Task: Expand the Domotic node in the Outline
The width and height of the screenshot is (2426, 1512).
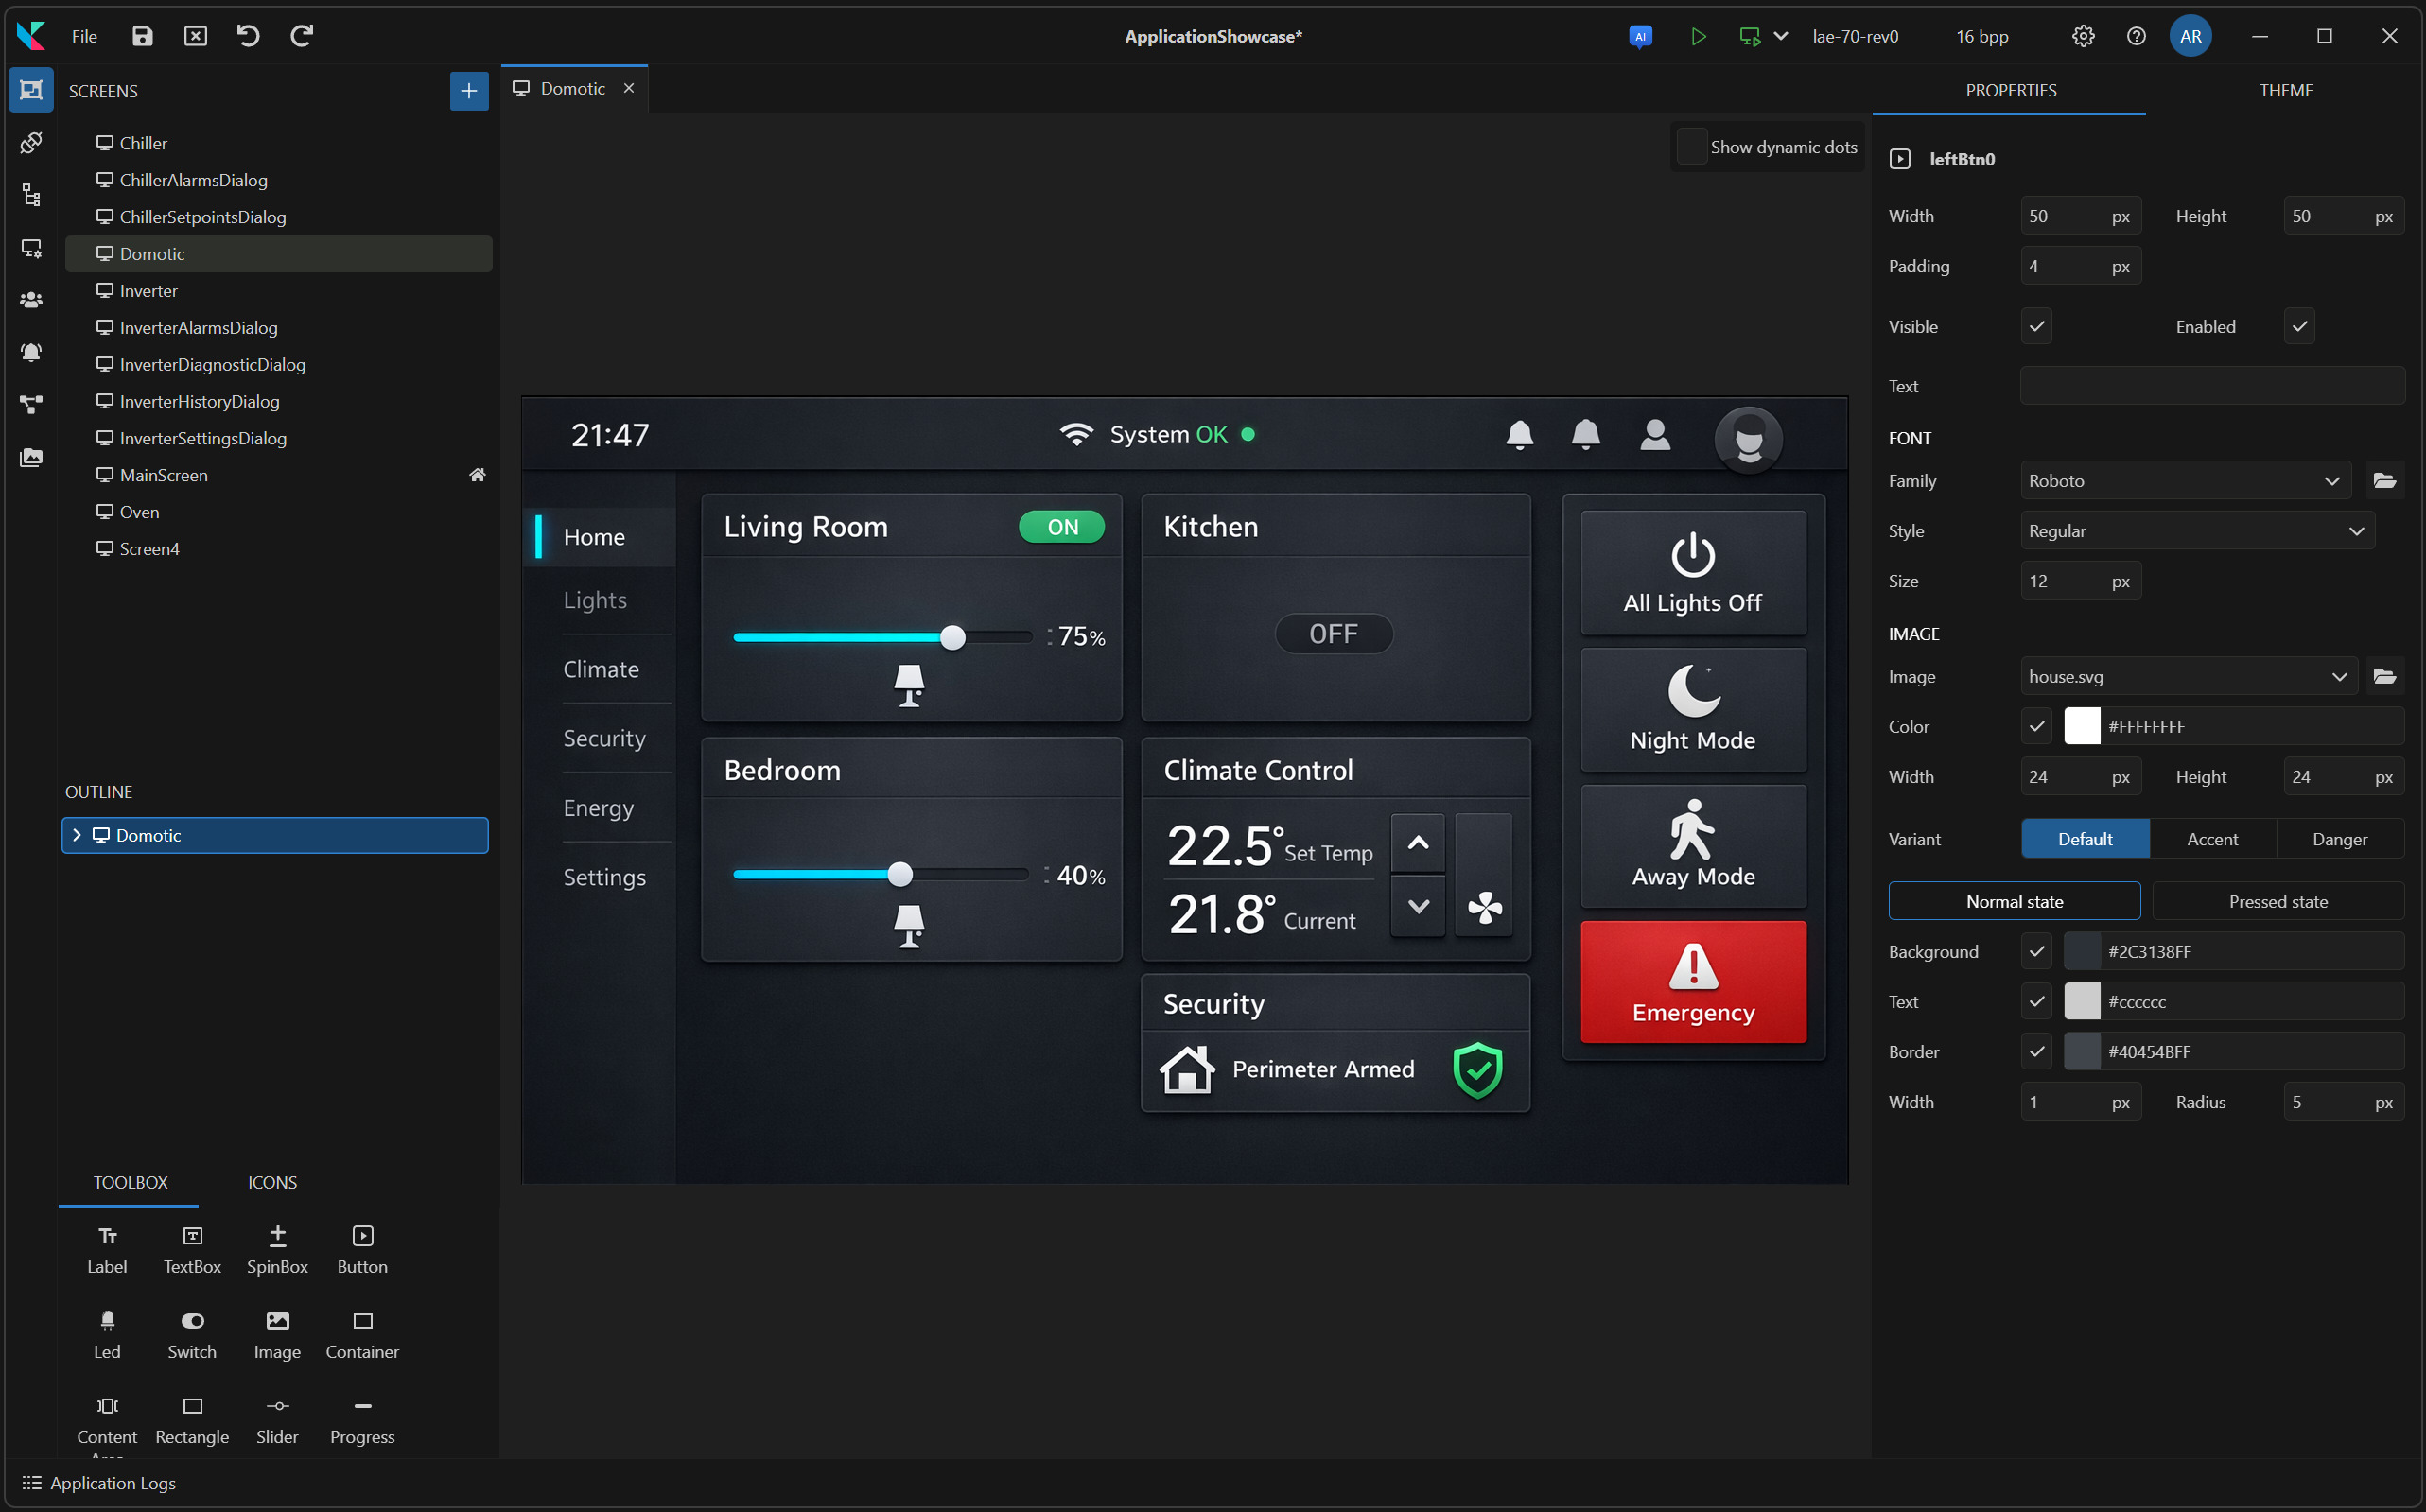Action: [x=77, y=835]
